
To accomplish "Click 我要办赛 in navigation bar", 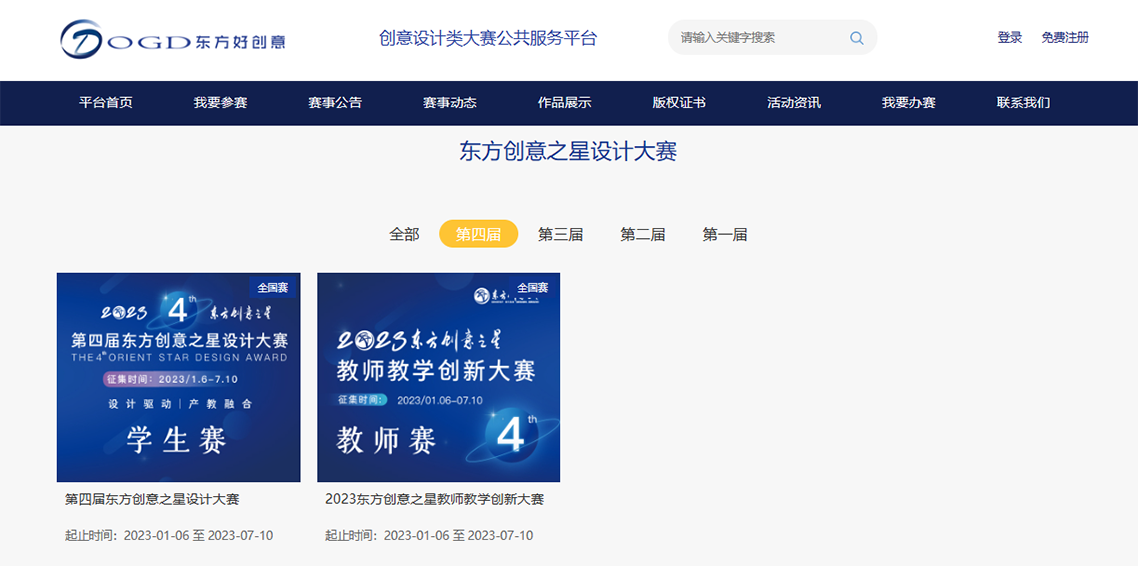I will (908, 103).
